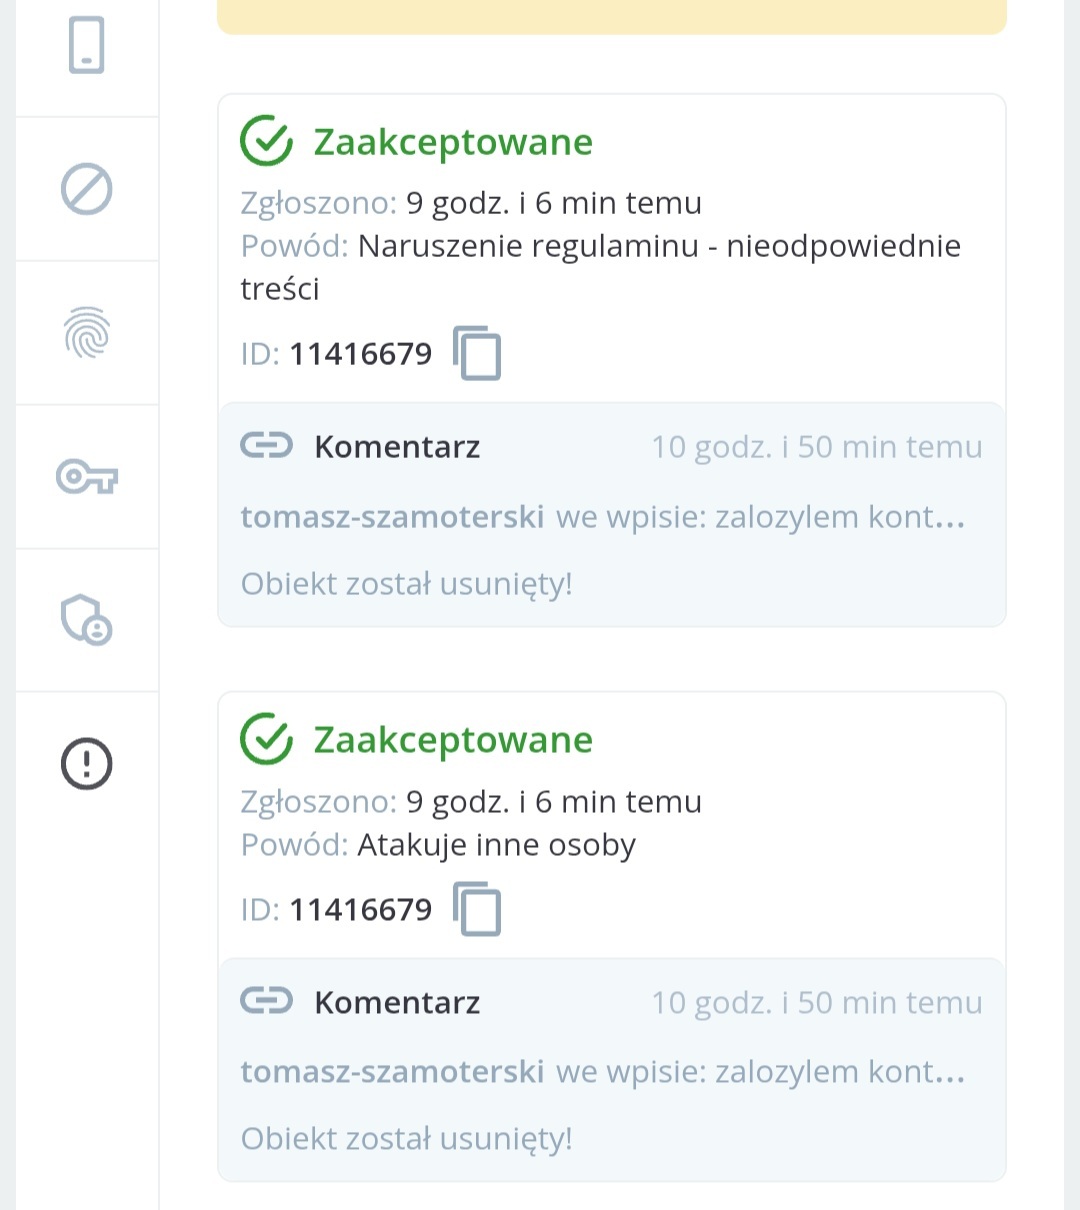Click green check icon of "Atakuje inne osoby" report
The image size is (1080, 1210).
coord(266,739)
